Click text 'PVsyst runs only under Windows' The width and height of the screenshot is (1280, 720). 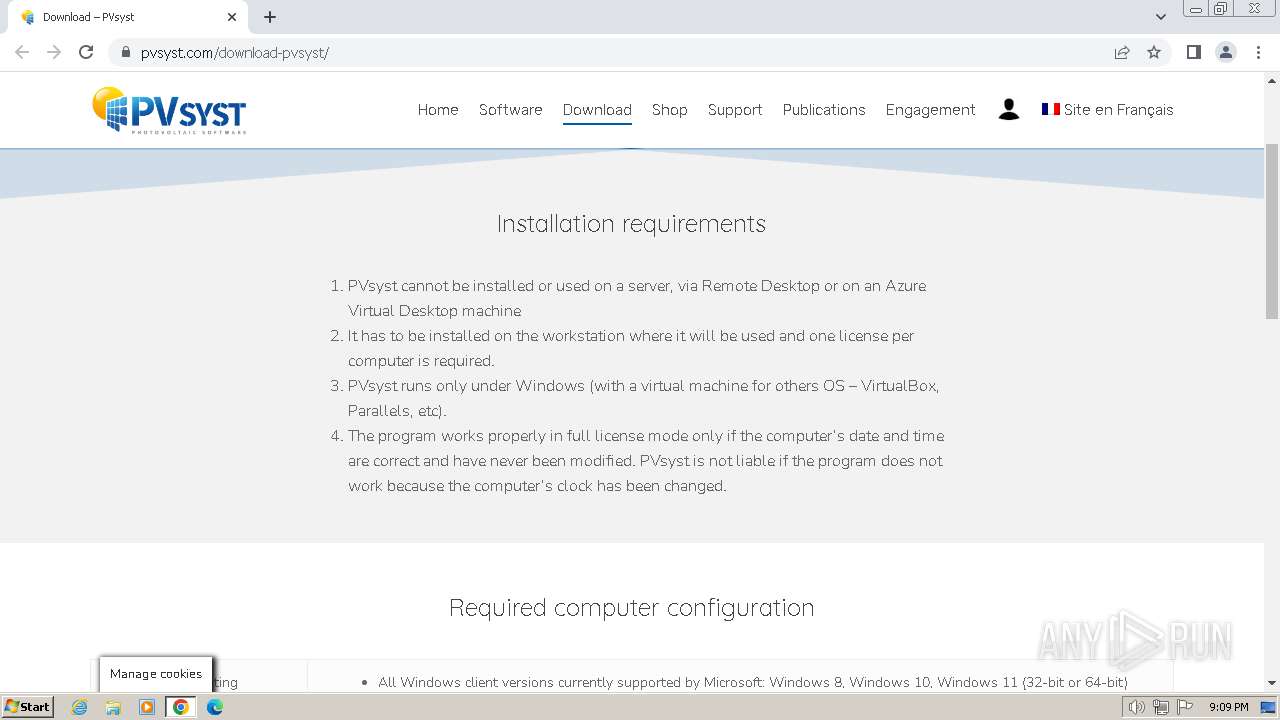click(x=466, y=386)
